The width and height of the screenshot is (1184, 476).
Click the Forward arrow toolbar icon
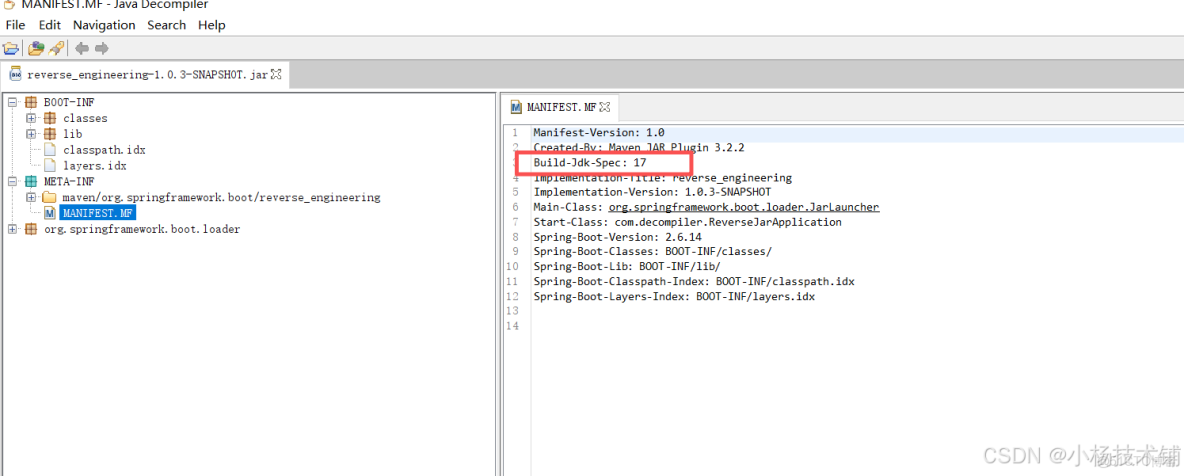point(101,48)
